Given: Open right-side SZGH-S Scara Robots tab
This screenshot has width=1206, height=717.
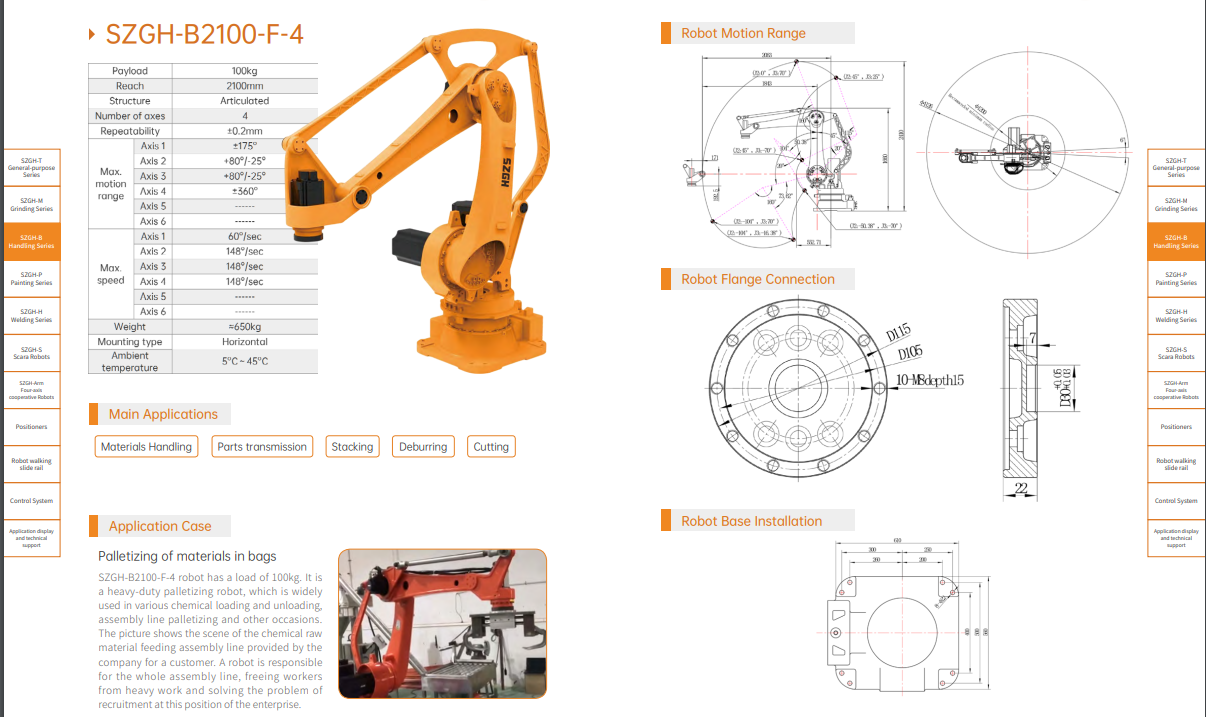Looking at the screenshot, I should click(1176, 352).
